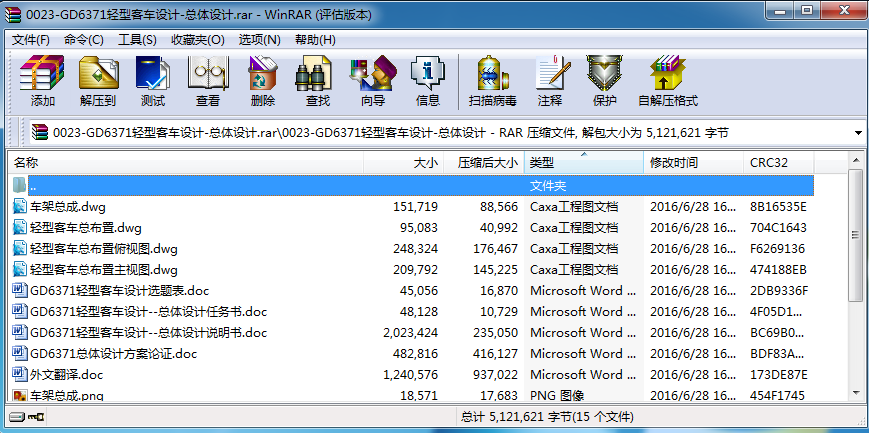
Task: Click the WinRAR icon in title bar
Action: pyautogui.click(x=13, y=14)
